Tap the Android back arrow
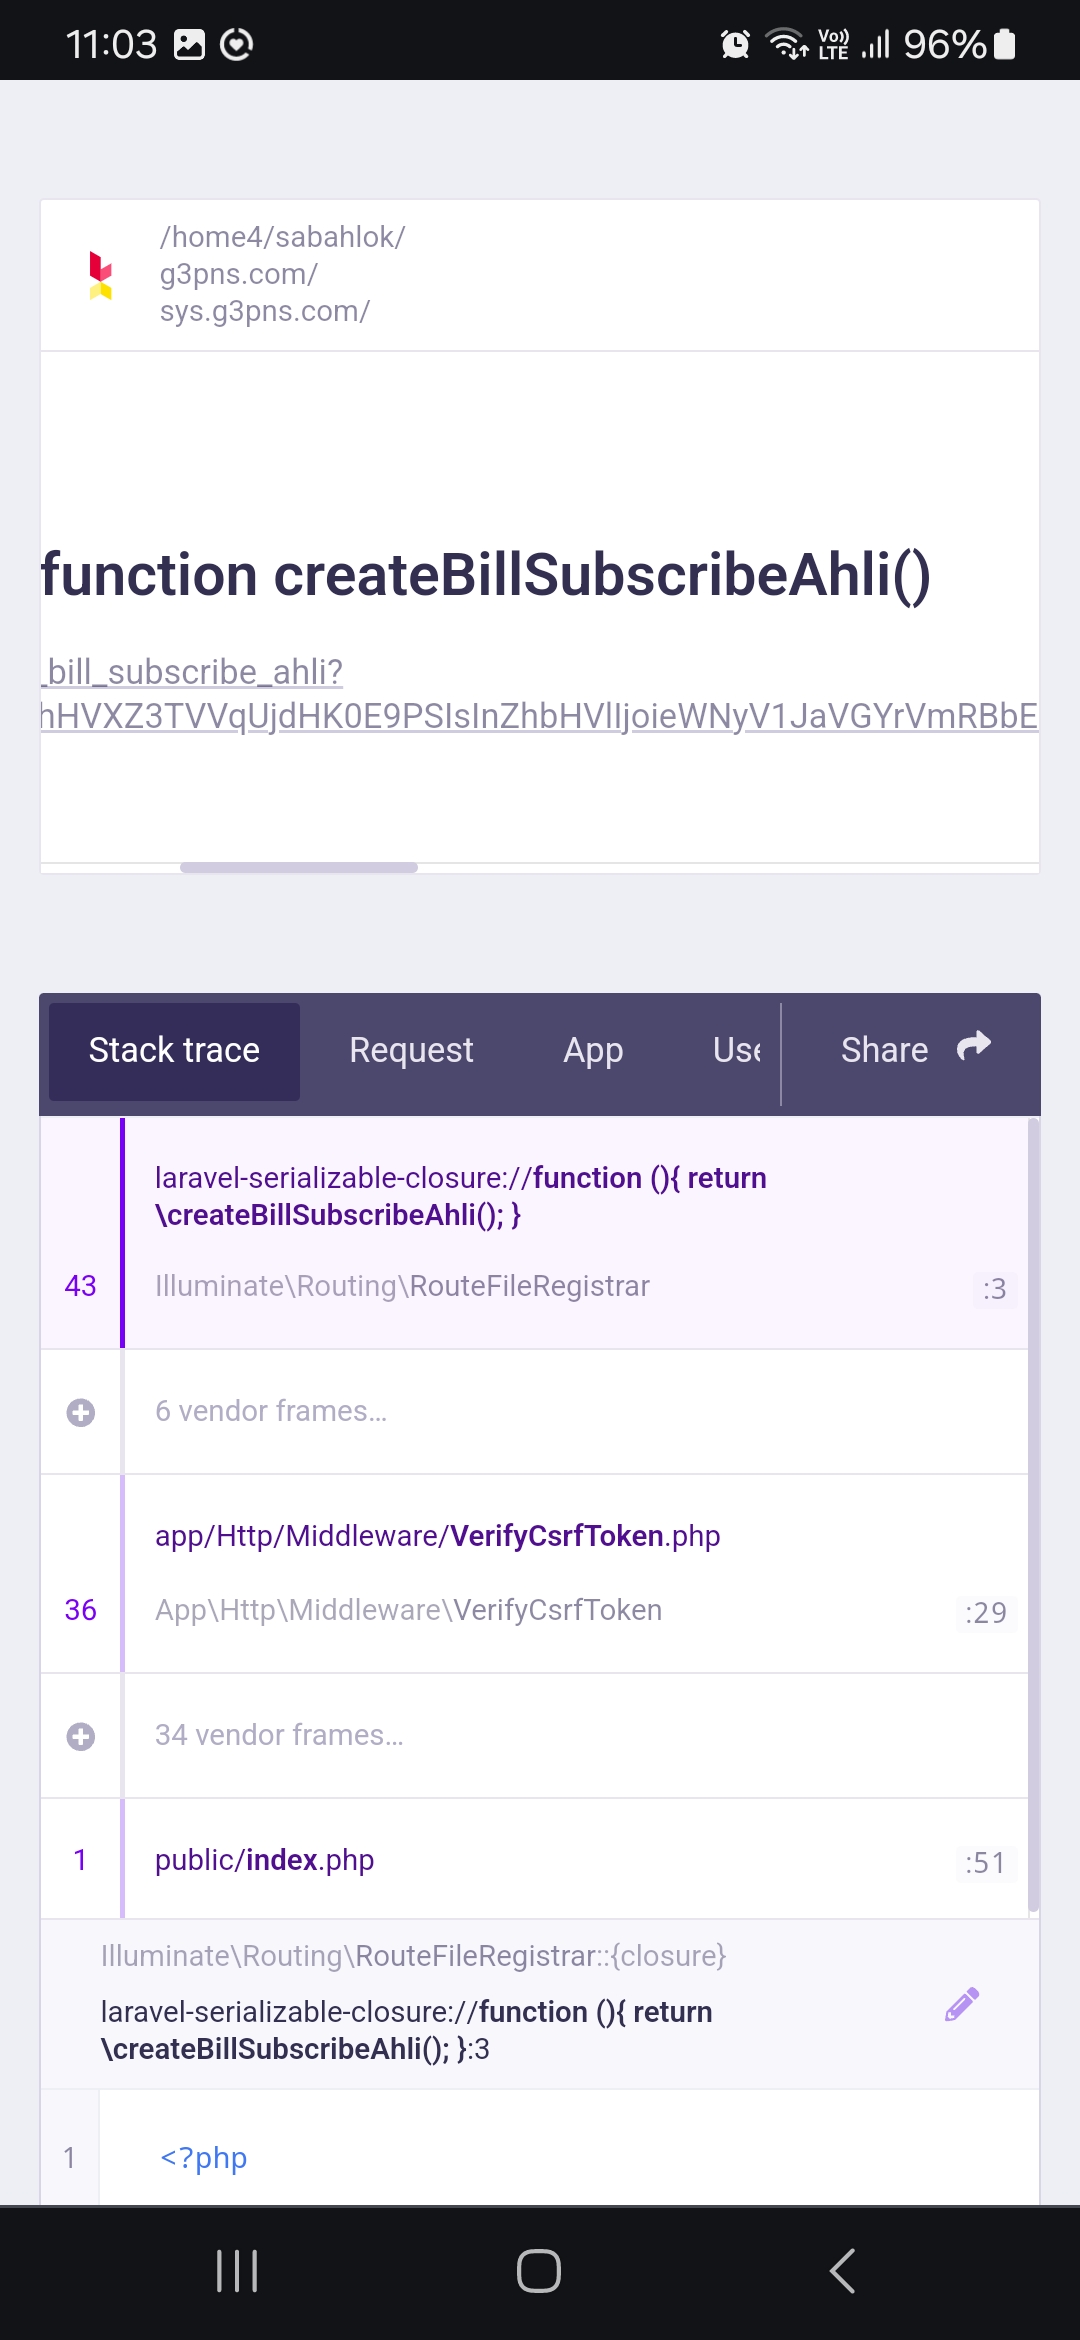Image resolution: width=1080 pixels, height=2340 pixels. click(x=842, y=2270)
